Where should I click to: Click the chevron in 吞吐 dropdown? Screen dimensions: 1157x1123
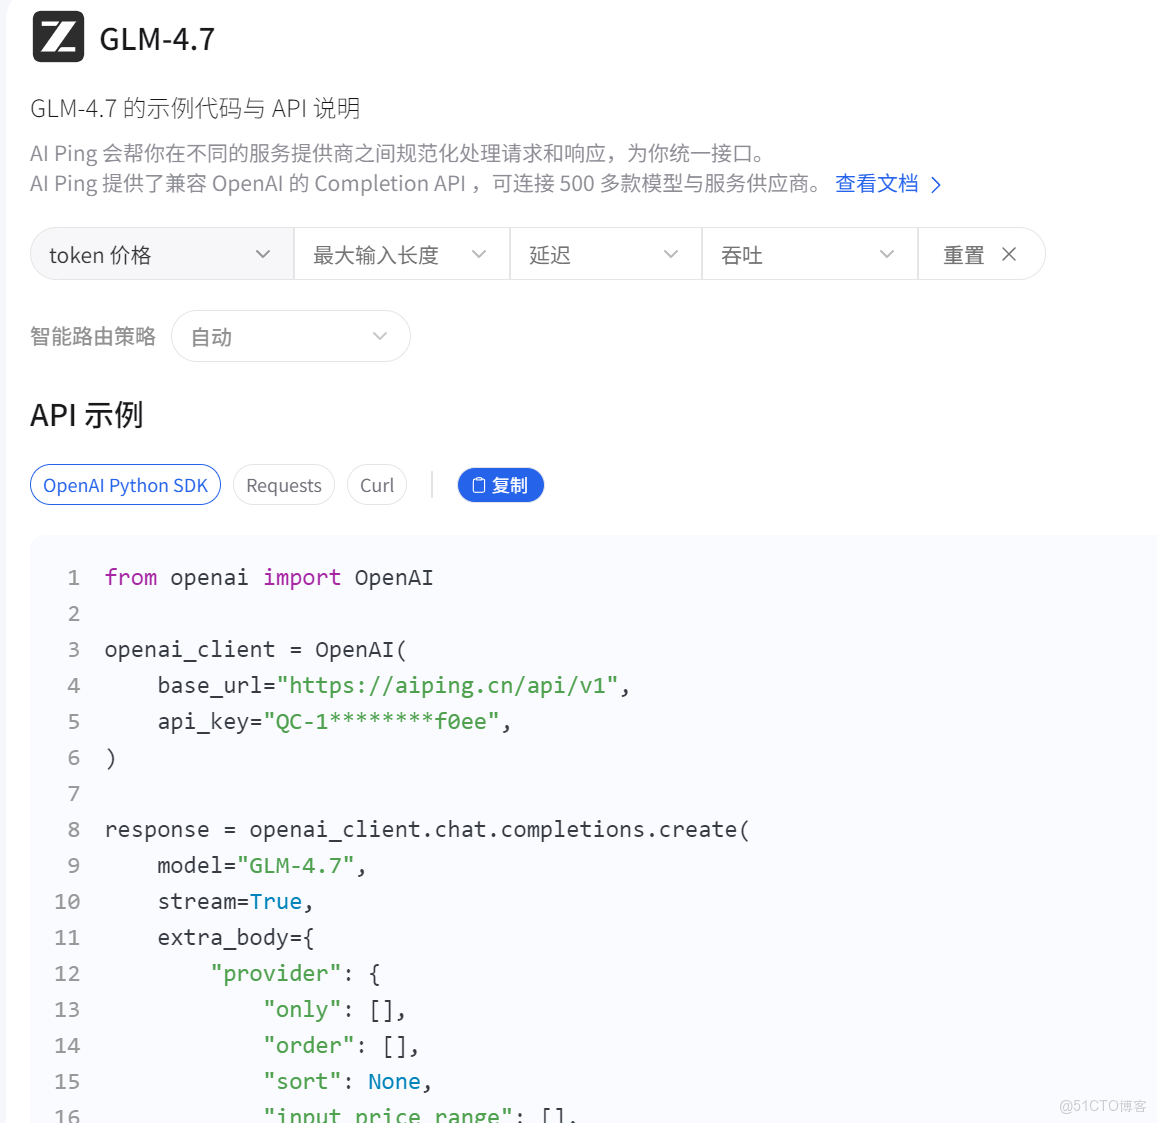point(887,255)
